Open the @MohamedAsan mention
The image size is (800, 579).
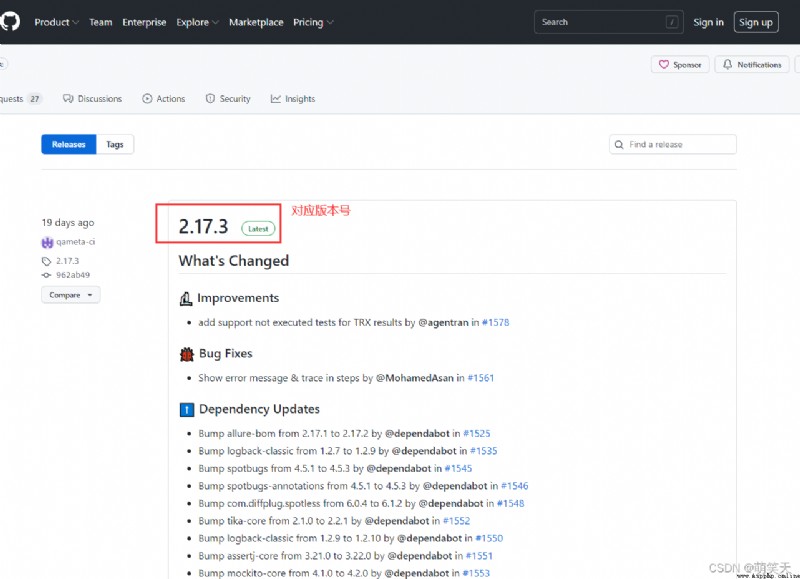click(414, 378)
